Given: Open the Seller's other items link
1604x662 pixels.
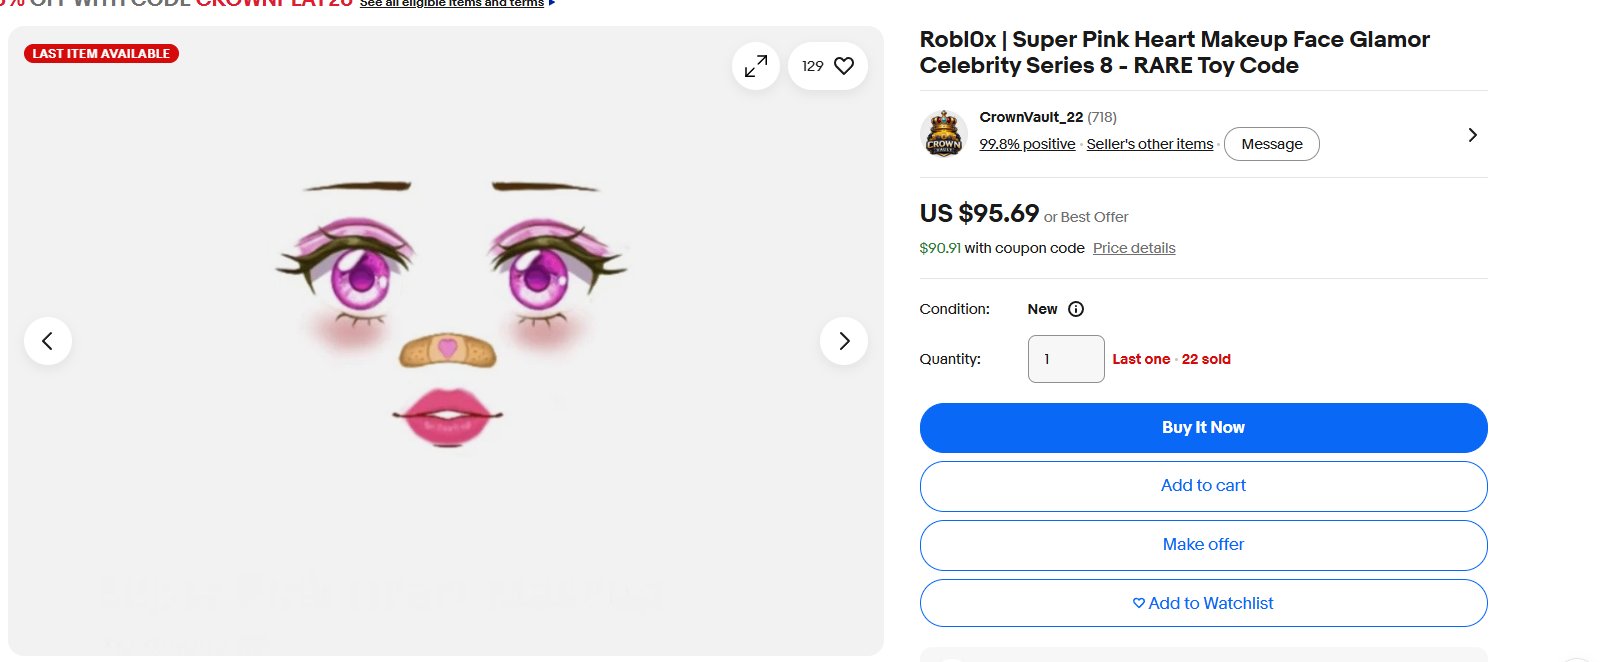Looking at the screenshot, I should pyautogui.click(x=1149, y=144).
